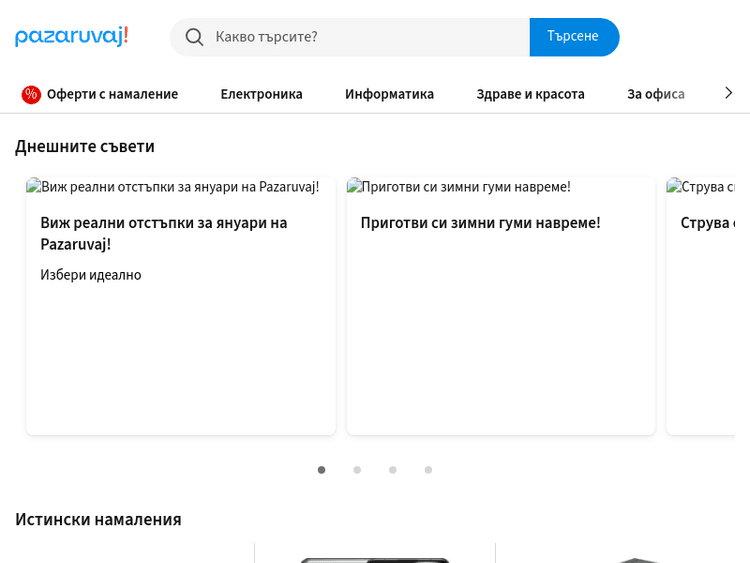Open the За офиса category
This screenshot has width=750, height=563.
tap(655, 94)
